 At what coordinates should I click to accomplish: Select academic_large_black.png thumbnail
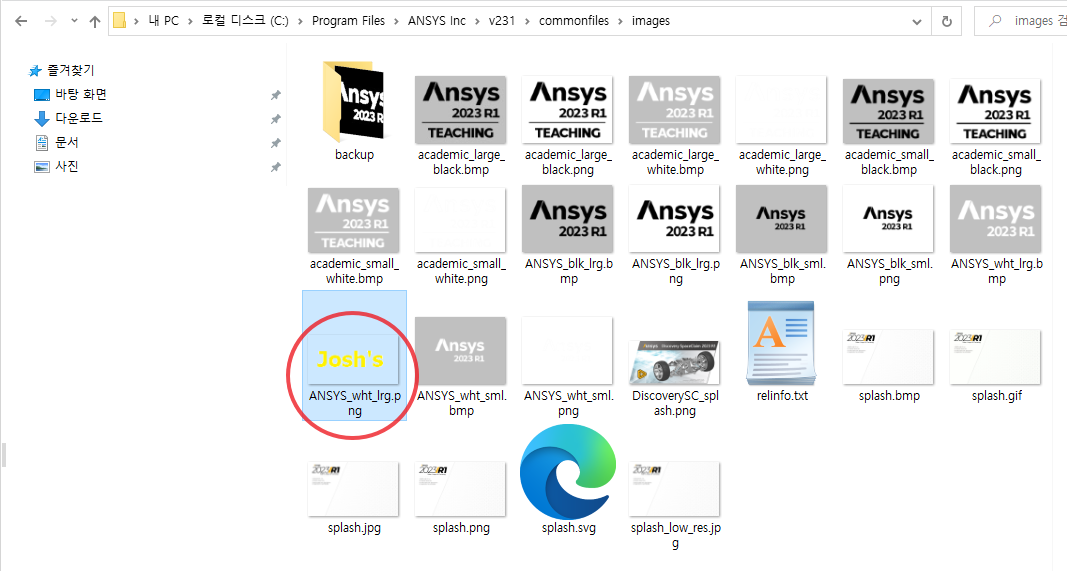568,110
